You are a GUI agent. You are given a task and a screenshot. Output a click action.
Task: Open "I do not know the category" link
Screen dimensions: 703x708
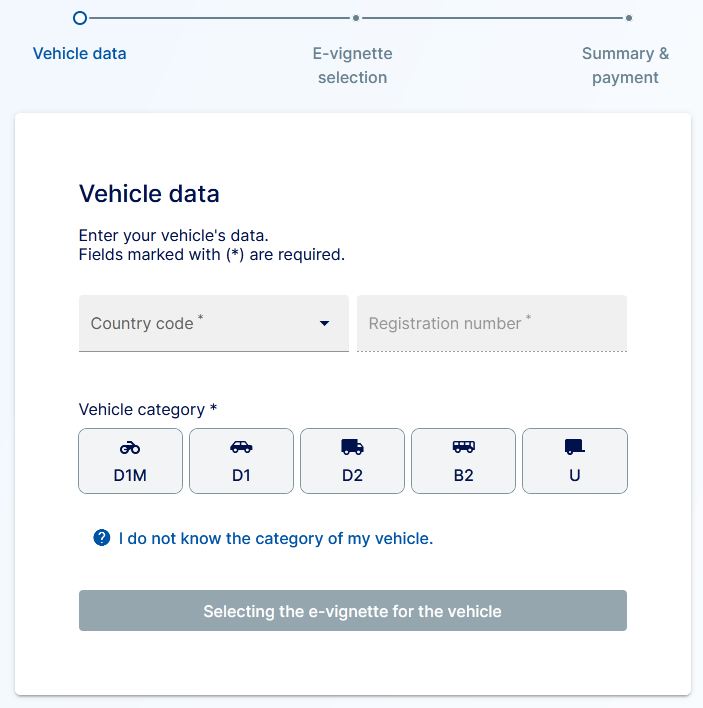(276, 538)
